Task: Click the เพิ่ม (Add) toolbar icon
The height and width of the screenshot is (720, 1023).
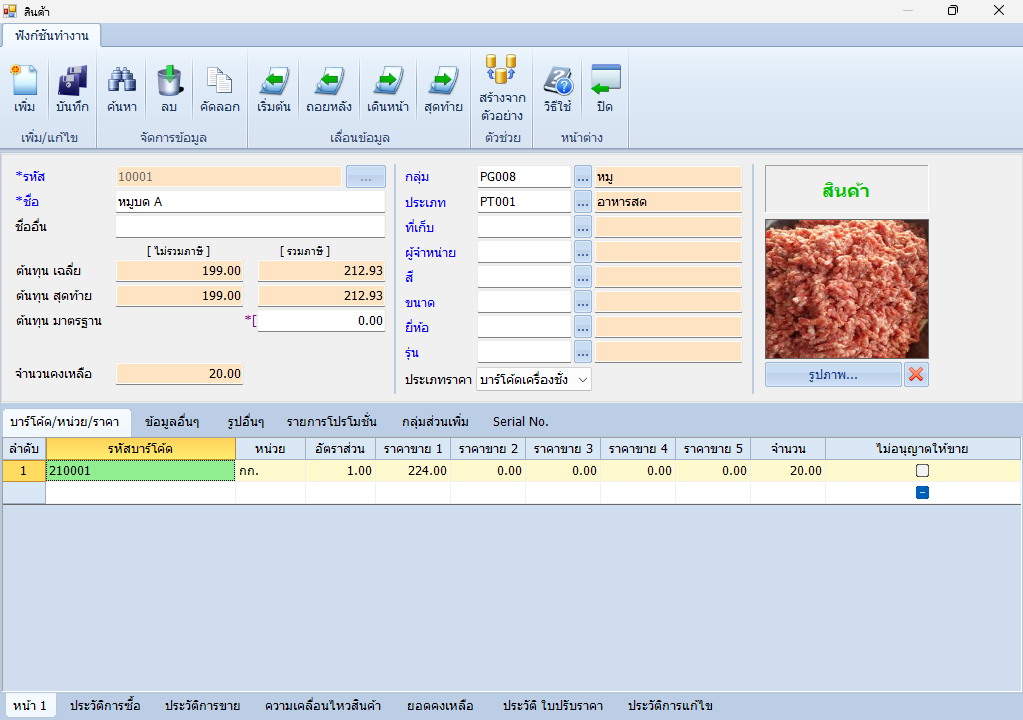Action: point(24,90)
